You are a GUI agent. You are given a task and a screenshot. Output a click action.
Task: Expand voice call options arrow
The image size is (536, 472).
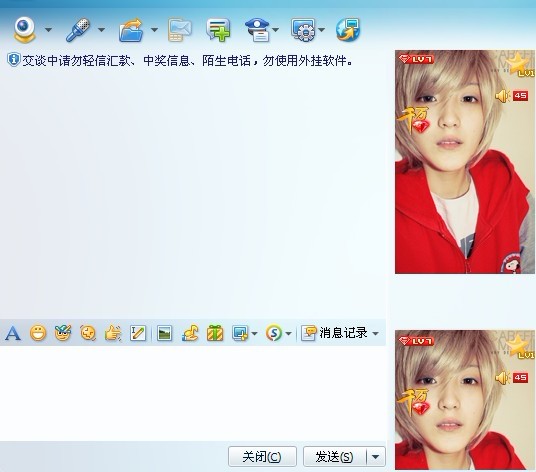[x=101, y=30]
